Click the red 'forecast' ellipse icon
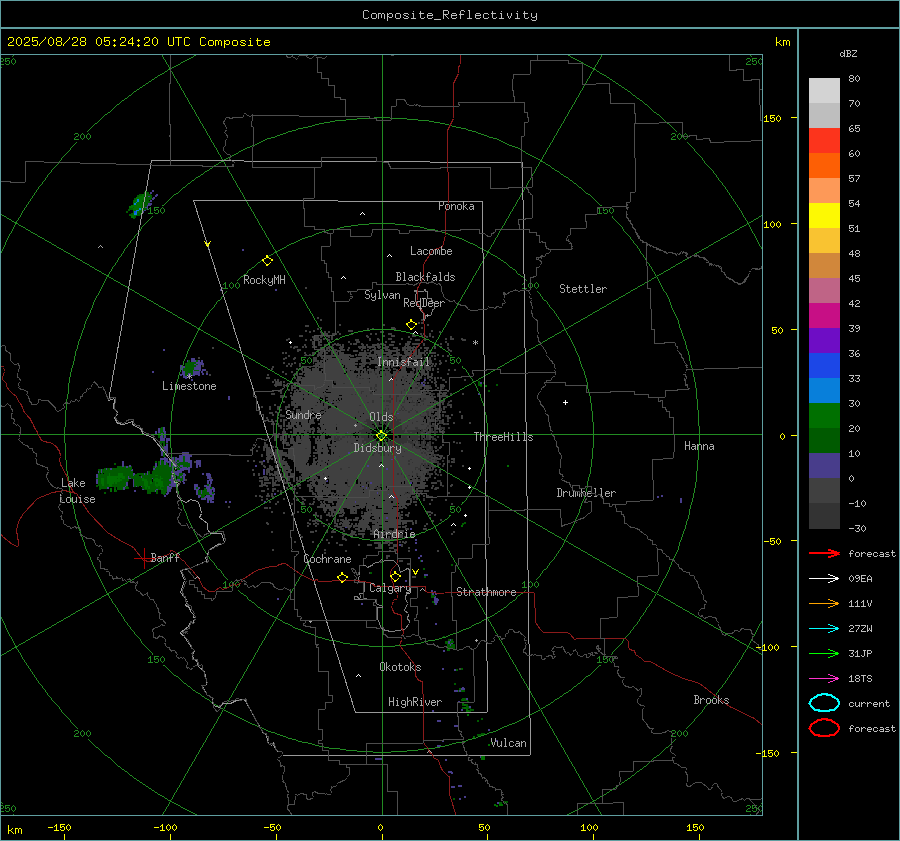Screen dimensions: 900x841 (x=824, y=728)
